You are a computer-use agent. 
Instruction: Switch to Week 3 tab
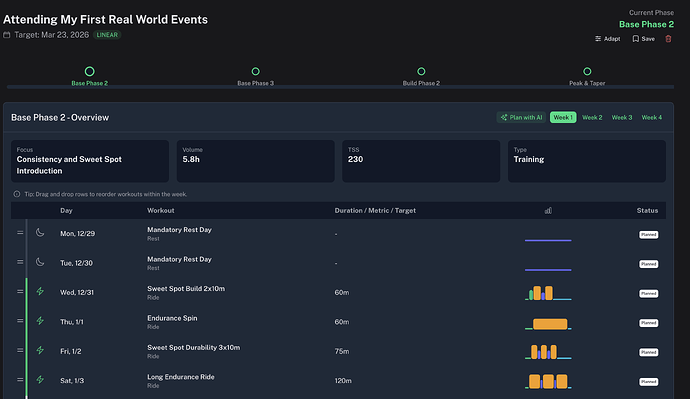tap(622, 117)
